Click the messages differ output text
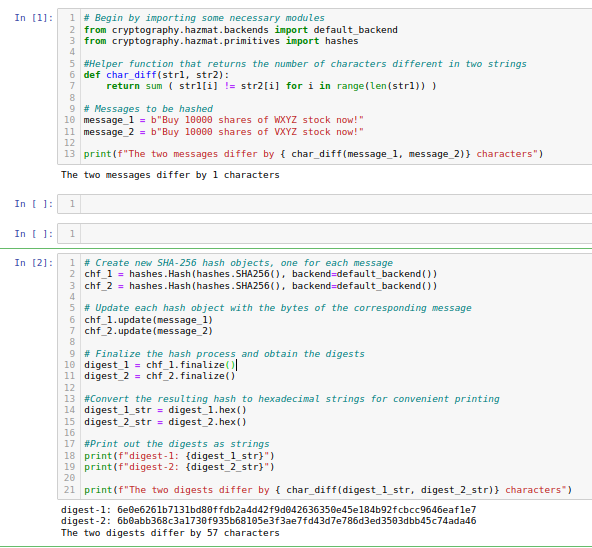 (x=170, y=175)
